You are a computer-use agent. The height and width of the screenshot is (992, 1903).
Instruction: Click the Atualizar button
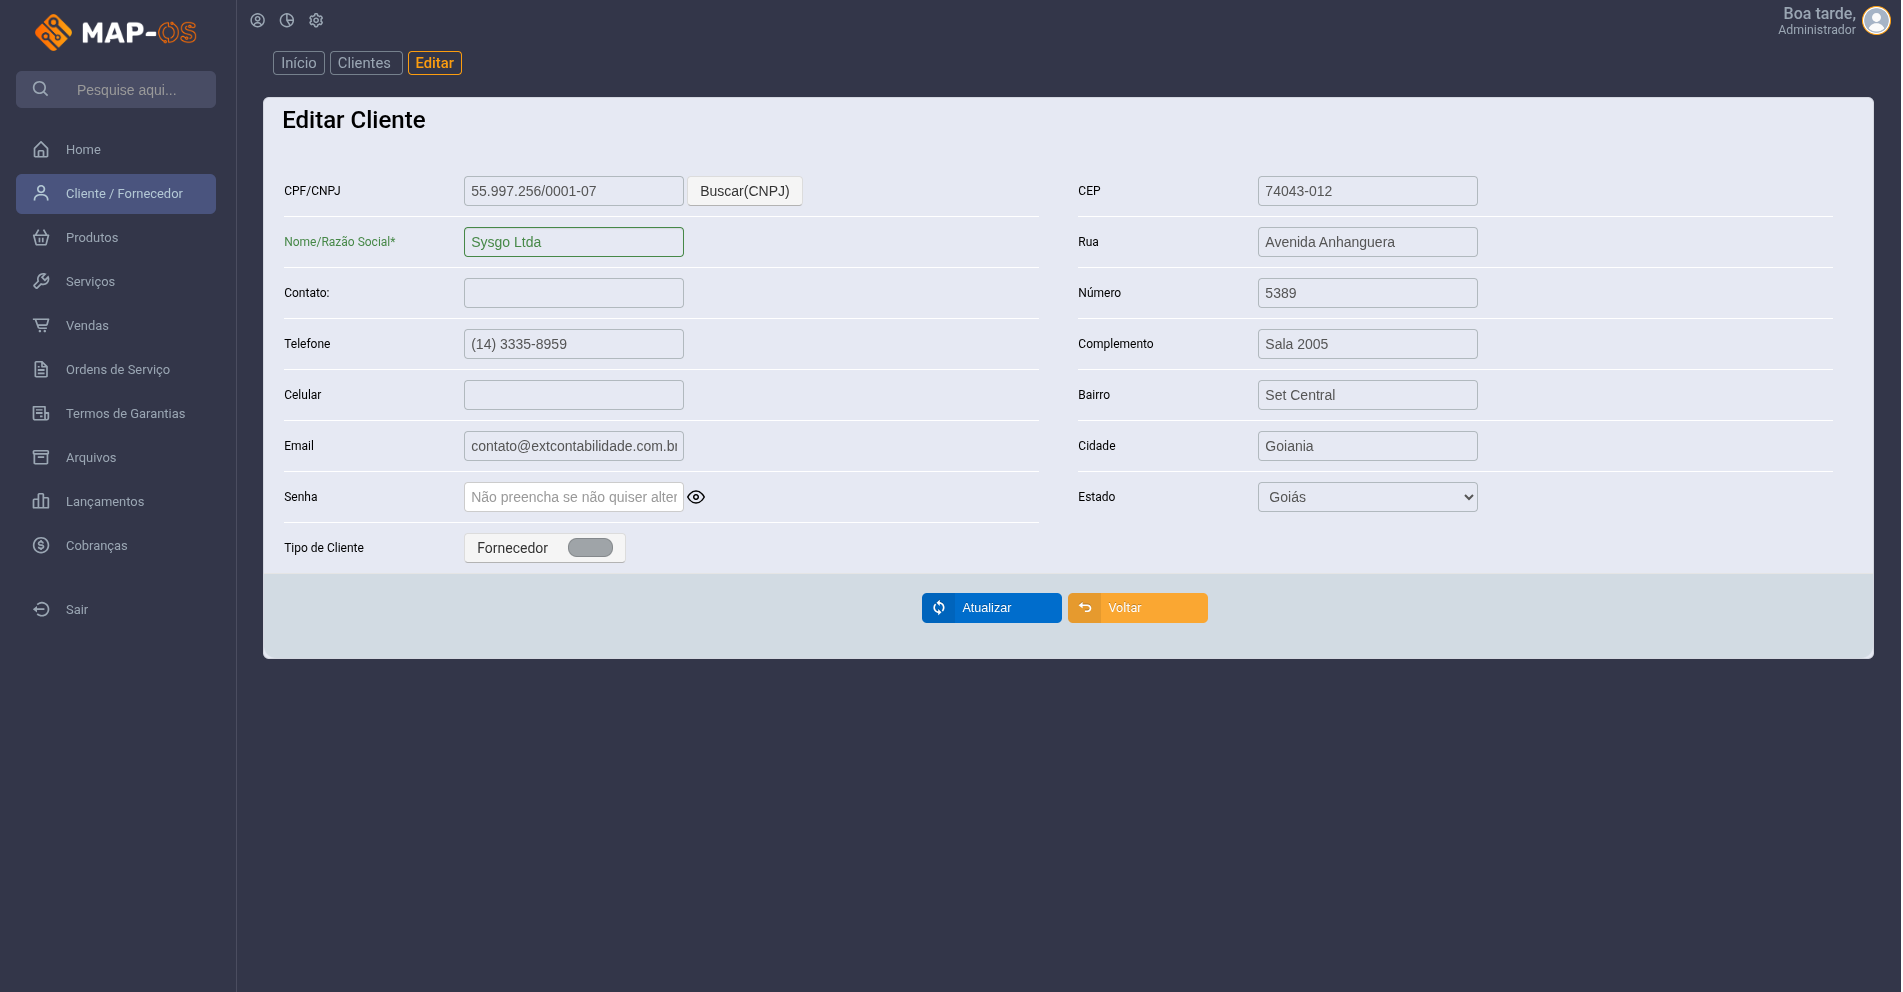click(992, 608)
